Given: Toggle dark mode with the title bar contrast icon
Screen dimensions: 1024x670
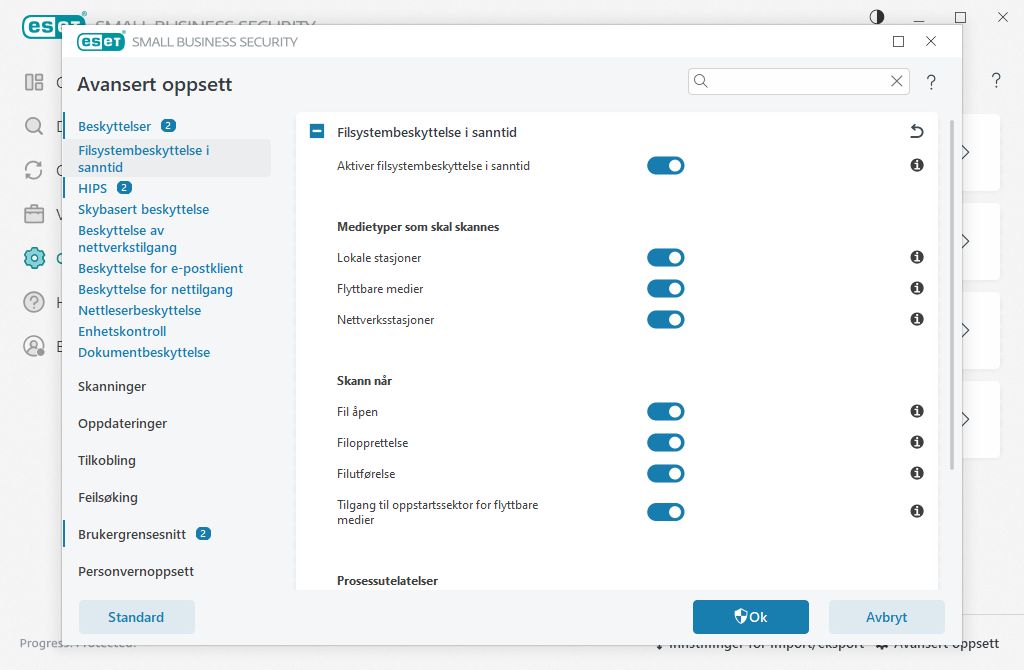Looking at the screenshot, I should coord(876,17).
